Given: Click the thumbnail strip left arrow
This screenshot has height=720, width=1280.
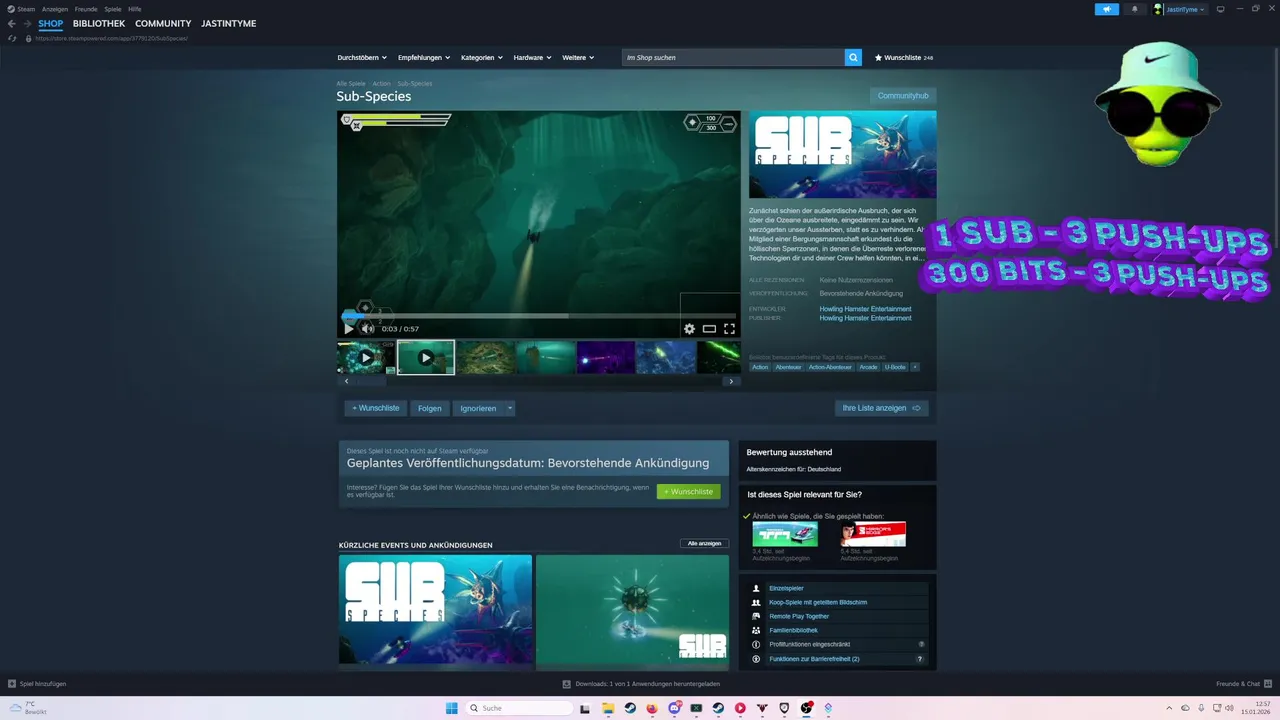Looking at the screenshot, I should [346, 381].
